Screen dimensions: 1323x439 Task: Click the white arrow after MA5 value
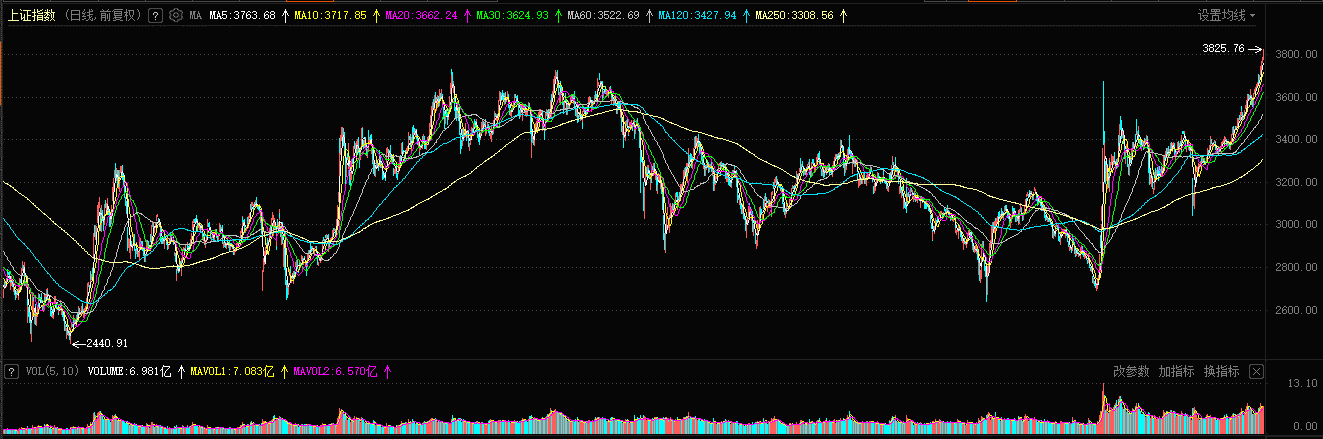pyautogui.click(x=285, y=16)
